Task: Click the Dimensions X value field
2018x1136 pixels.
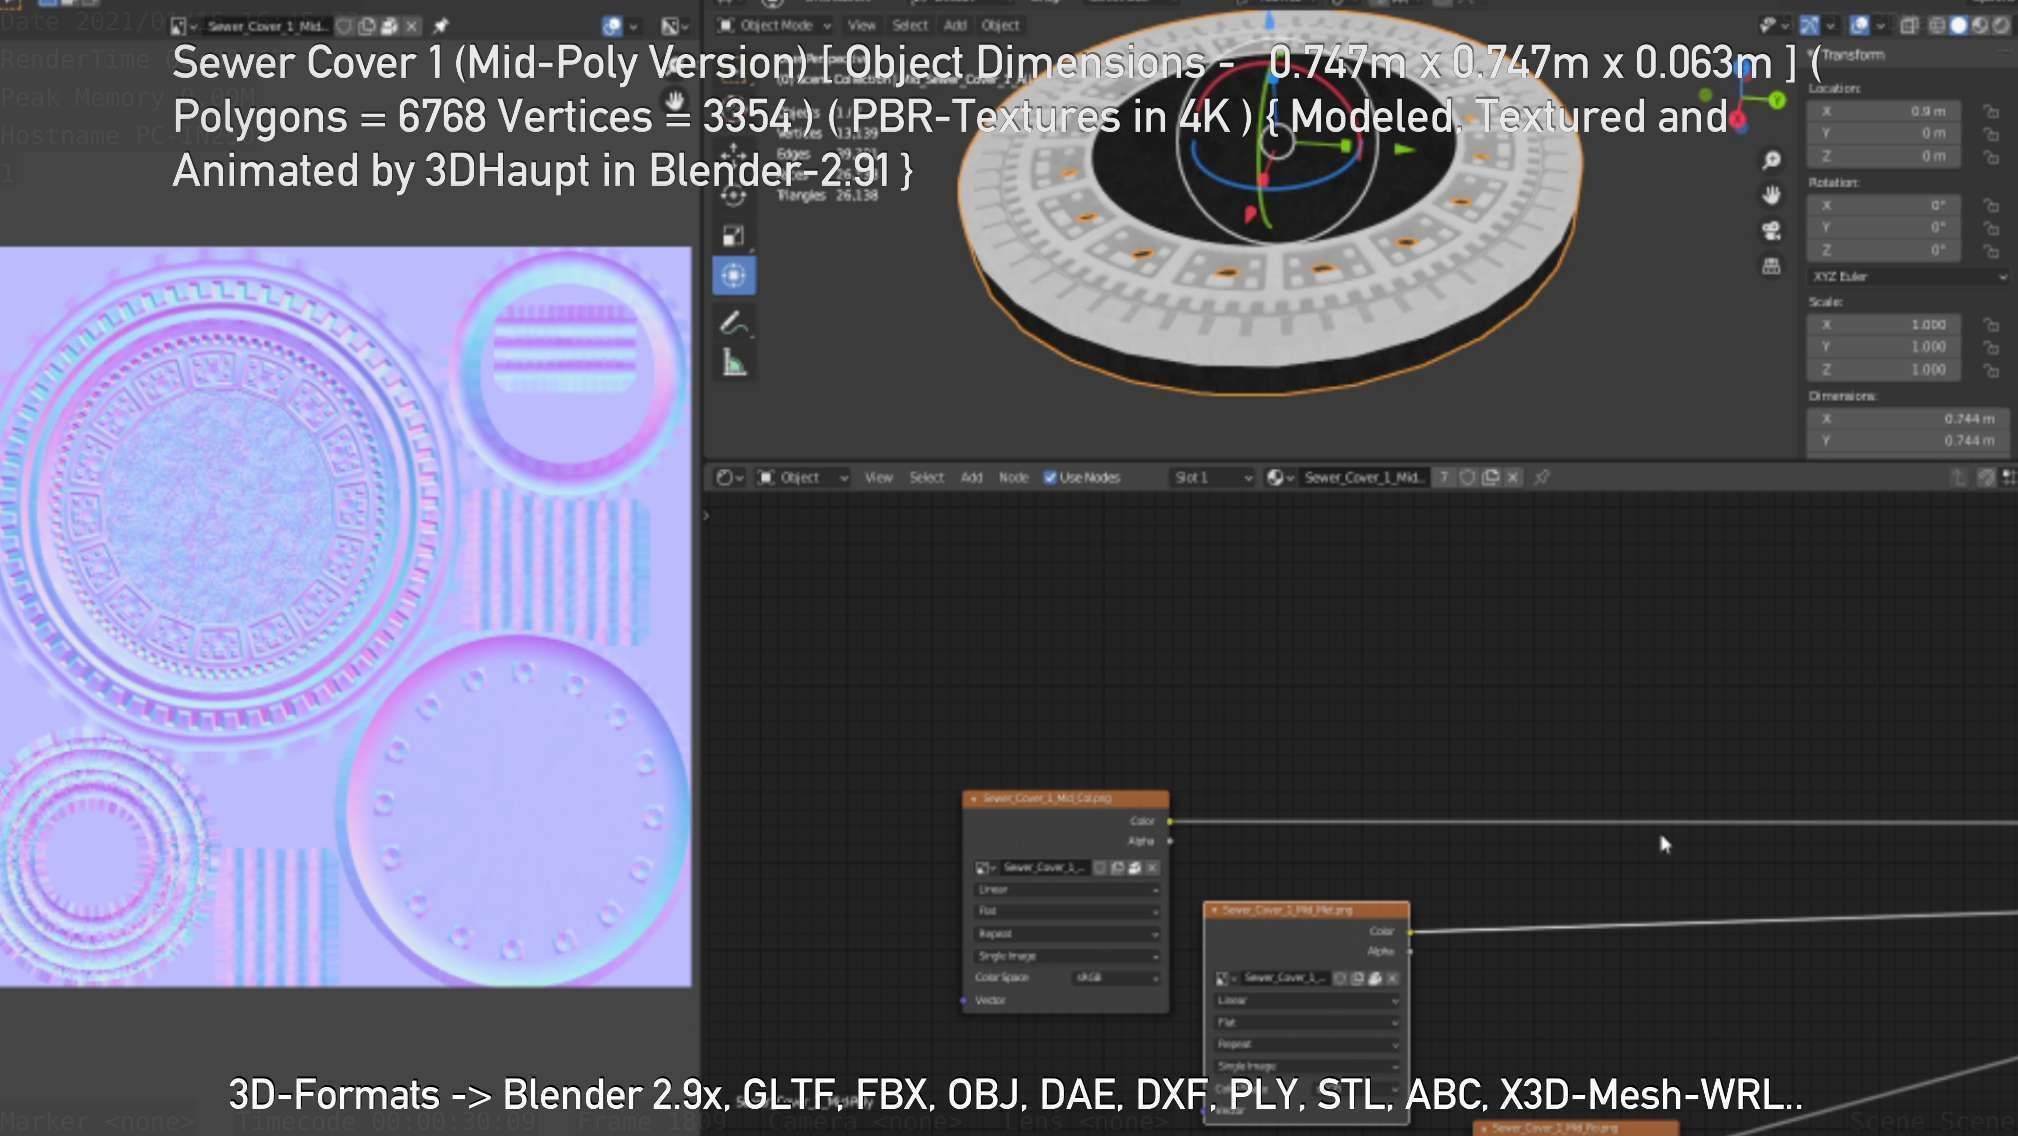Action: [1907, 418]
